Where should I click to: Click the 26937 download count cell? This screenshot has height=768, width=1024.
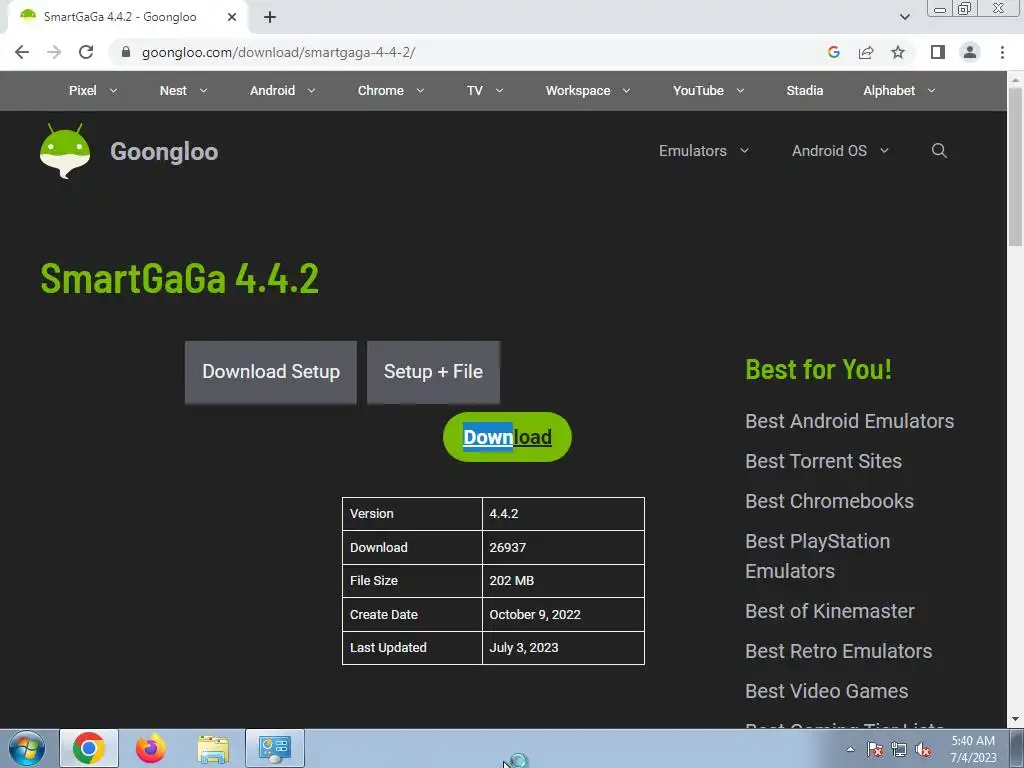(563, 547)
